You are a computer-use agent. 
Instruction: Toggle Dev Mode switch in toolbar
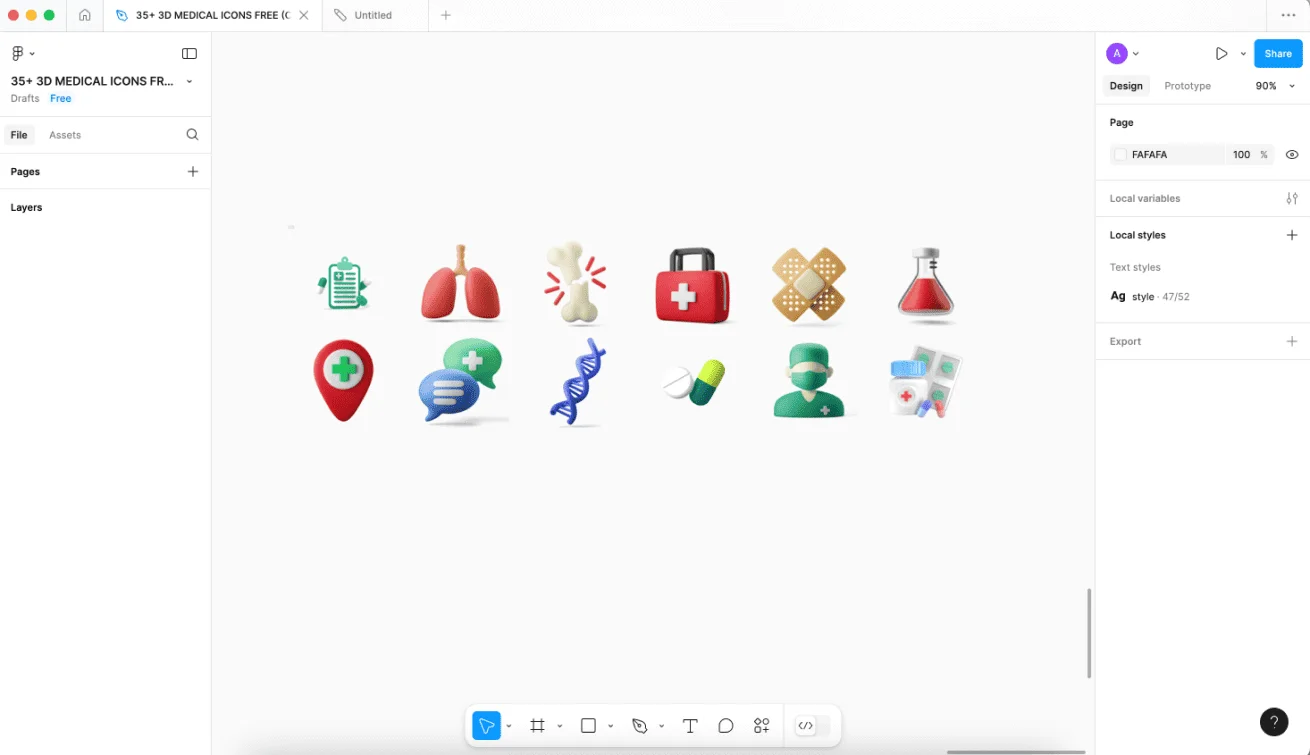812,726
